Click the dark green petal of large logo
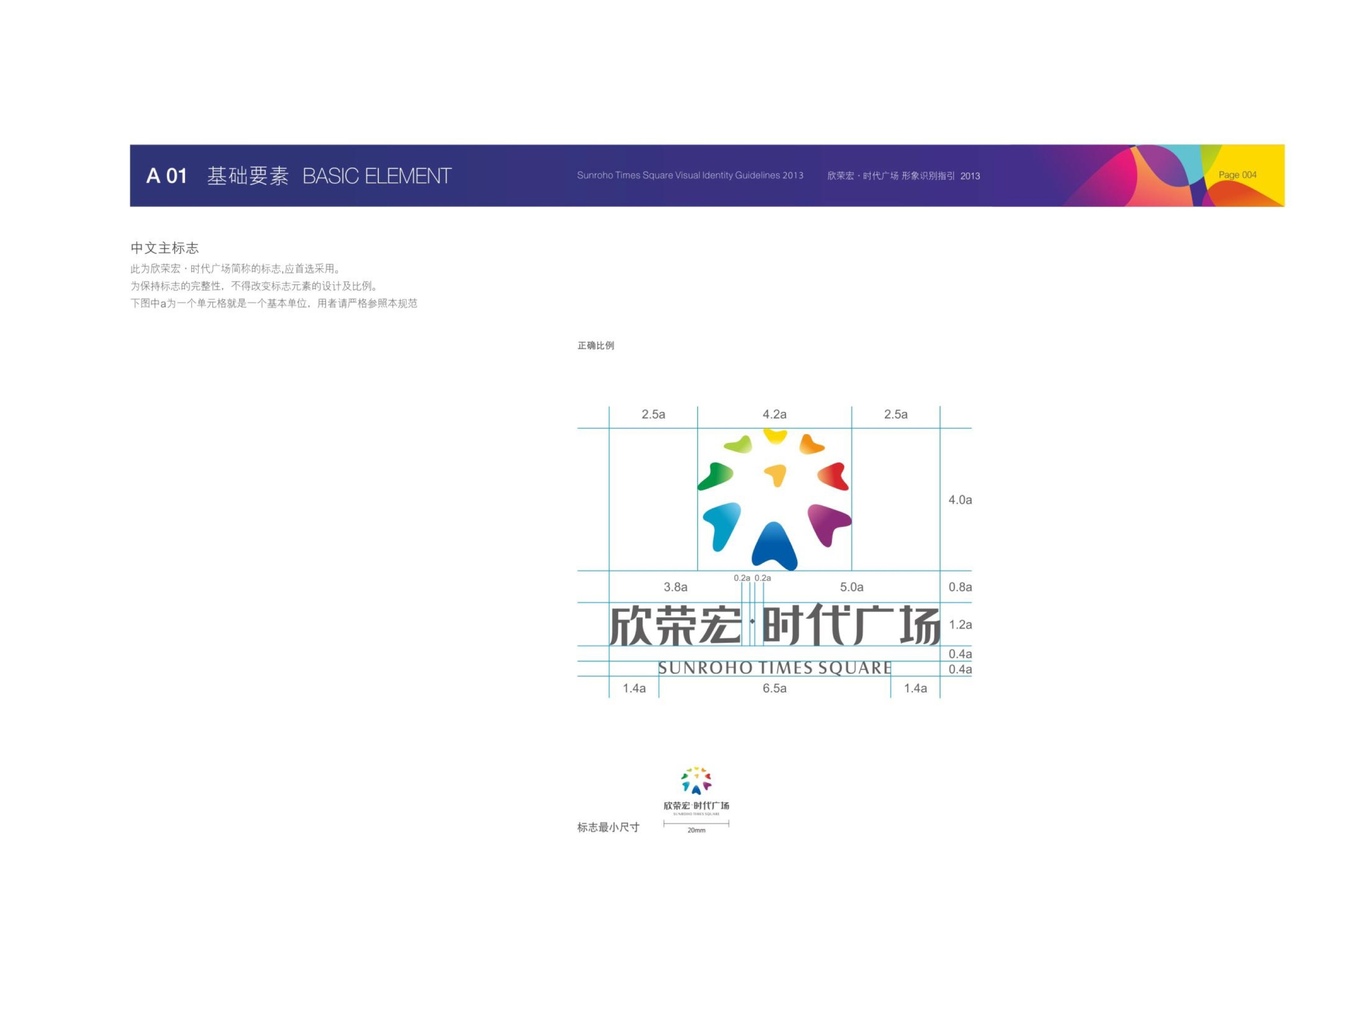 [x=714, y=476]
